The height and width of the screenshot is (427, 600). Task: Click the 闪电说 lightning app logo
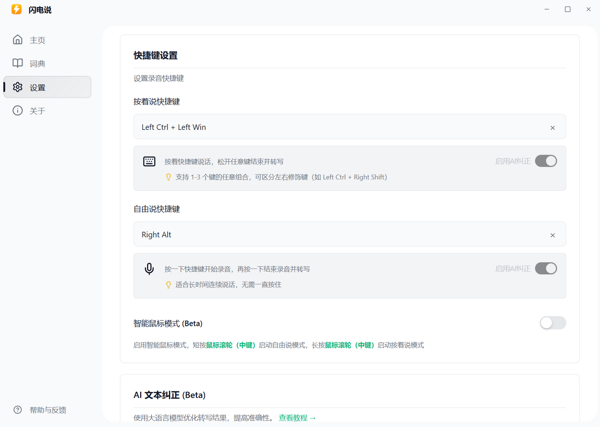[16, 9]
